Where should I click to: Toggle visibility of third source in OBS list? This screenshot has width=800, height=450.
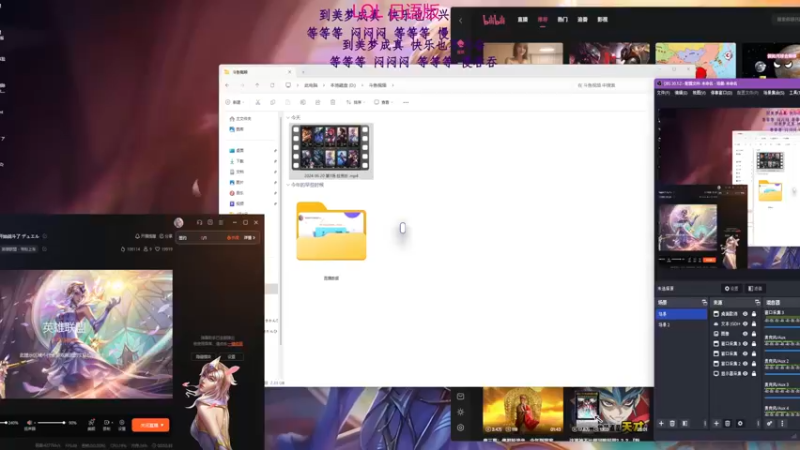(745, 334)
